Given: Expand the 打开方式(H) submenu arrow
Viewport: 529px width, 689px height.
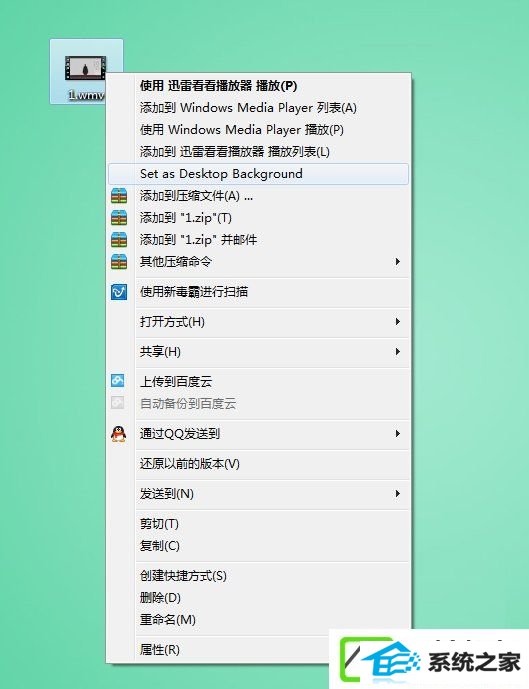Looking at the screenshot, I should pos(397,322).
